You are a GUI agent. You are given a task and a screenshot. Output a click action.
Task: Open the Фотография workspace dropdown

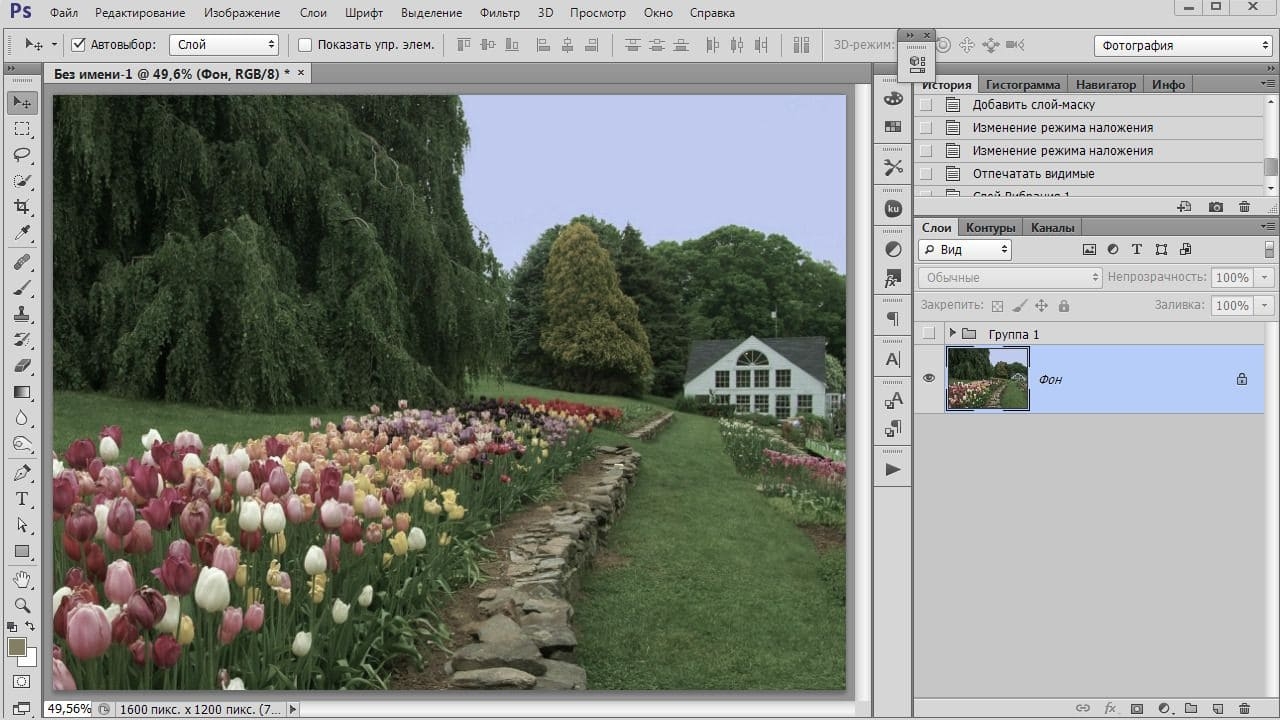tap(1183, 45)
